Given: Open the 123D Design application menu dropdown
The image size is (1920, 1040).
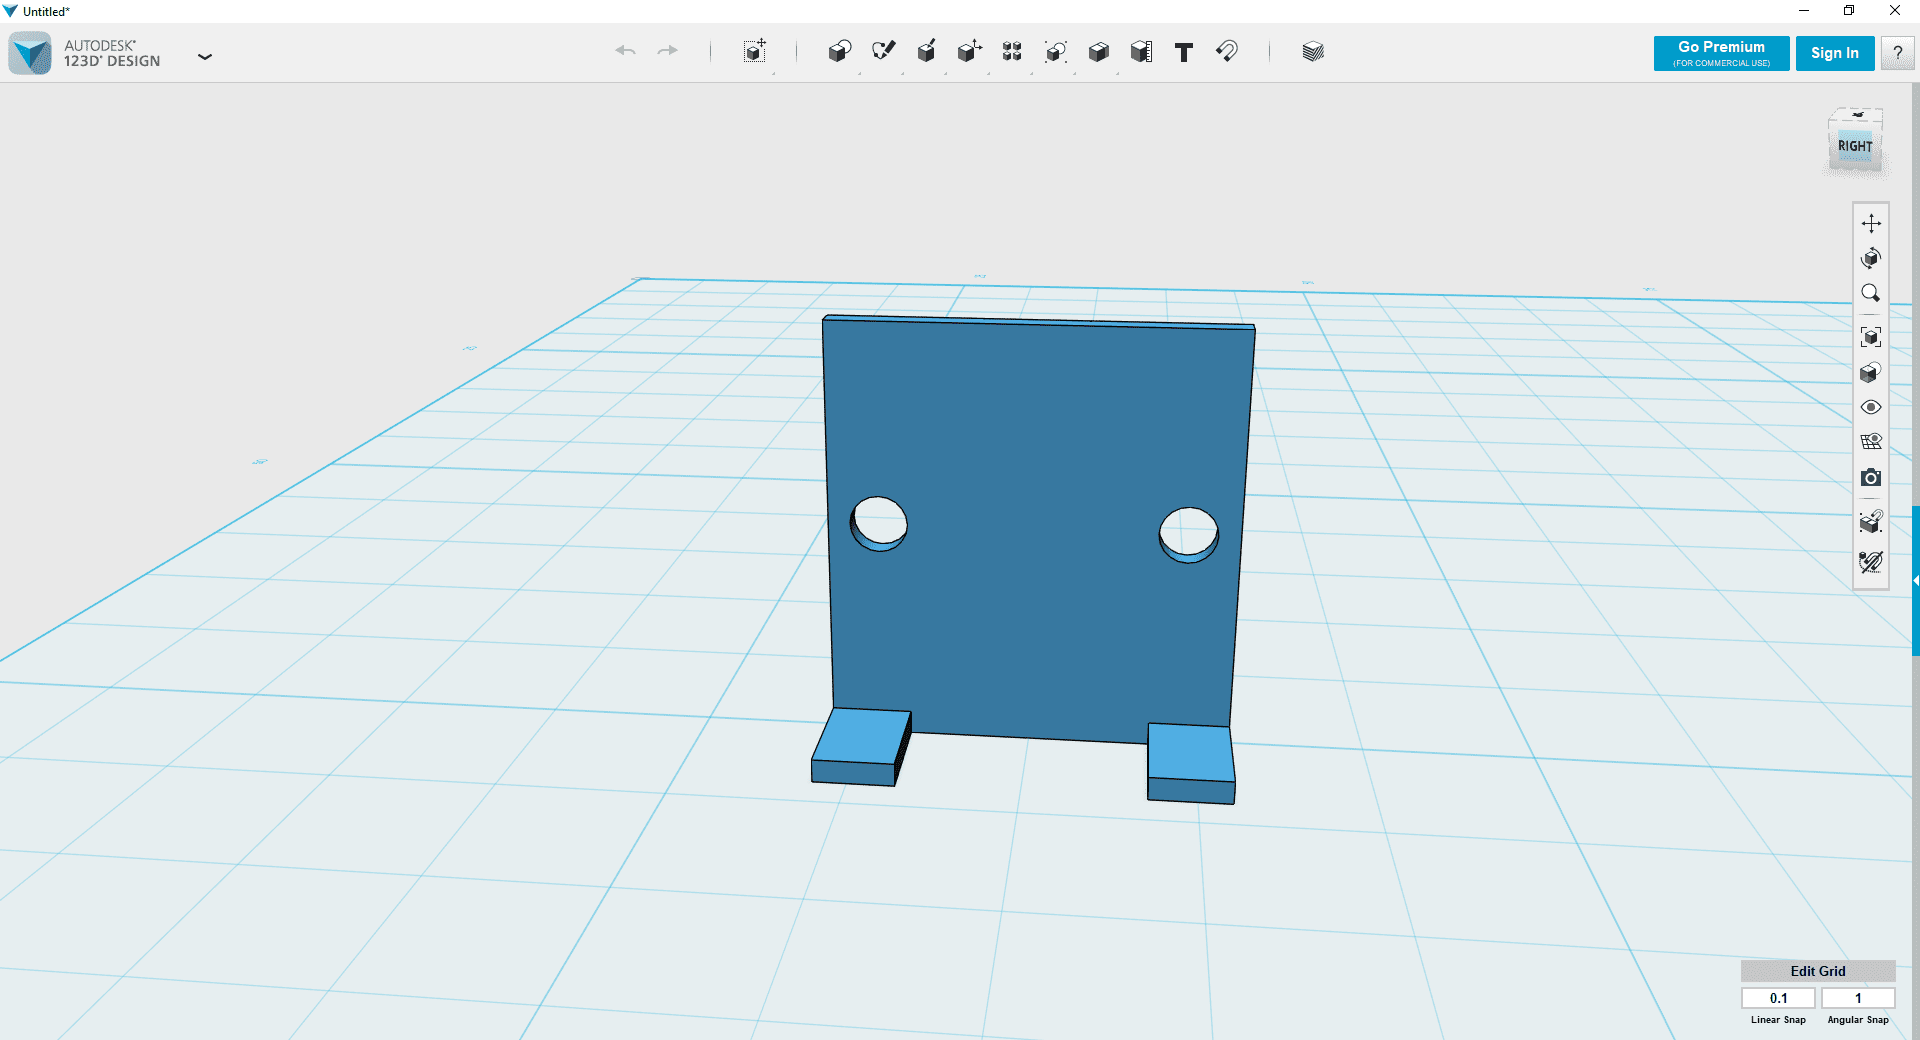Looking at the screenshot, I should click(x=205, y=57).
